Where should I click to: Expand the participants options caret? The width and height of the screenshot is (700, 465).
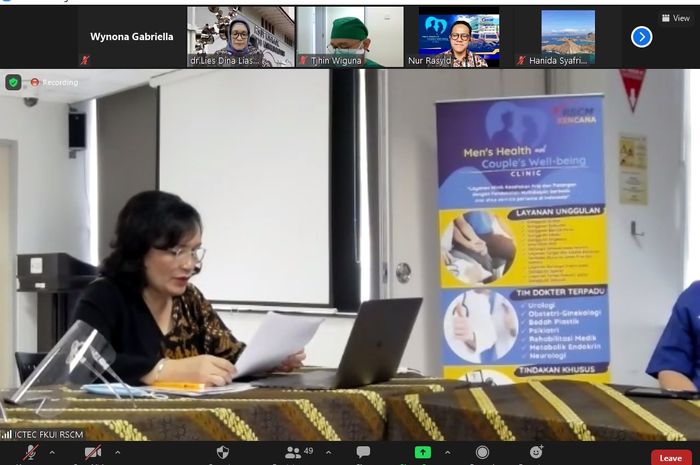(x=329, y=453)
